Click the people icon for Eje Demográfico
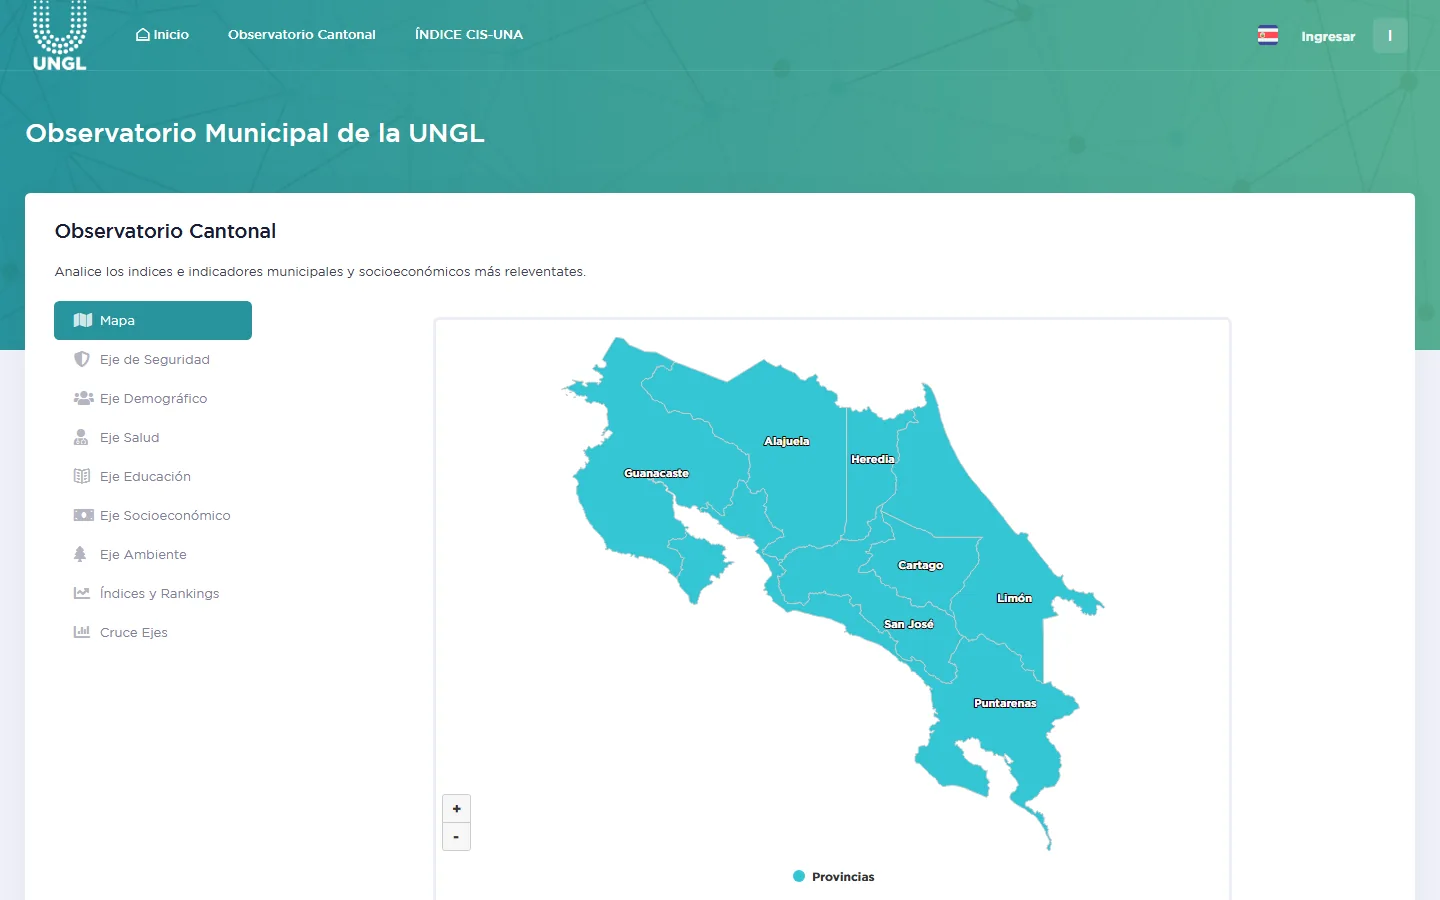The width and height of the screenshot is (1440, 900). click(x=83, y=399)
